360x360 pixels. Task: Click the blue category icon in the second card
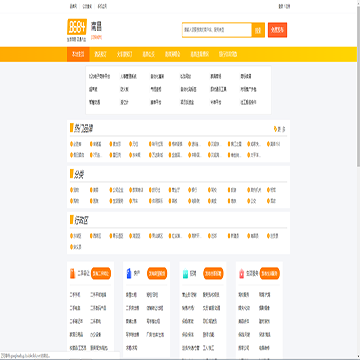click(129, 273)
